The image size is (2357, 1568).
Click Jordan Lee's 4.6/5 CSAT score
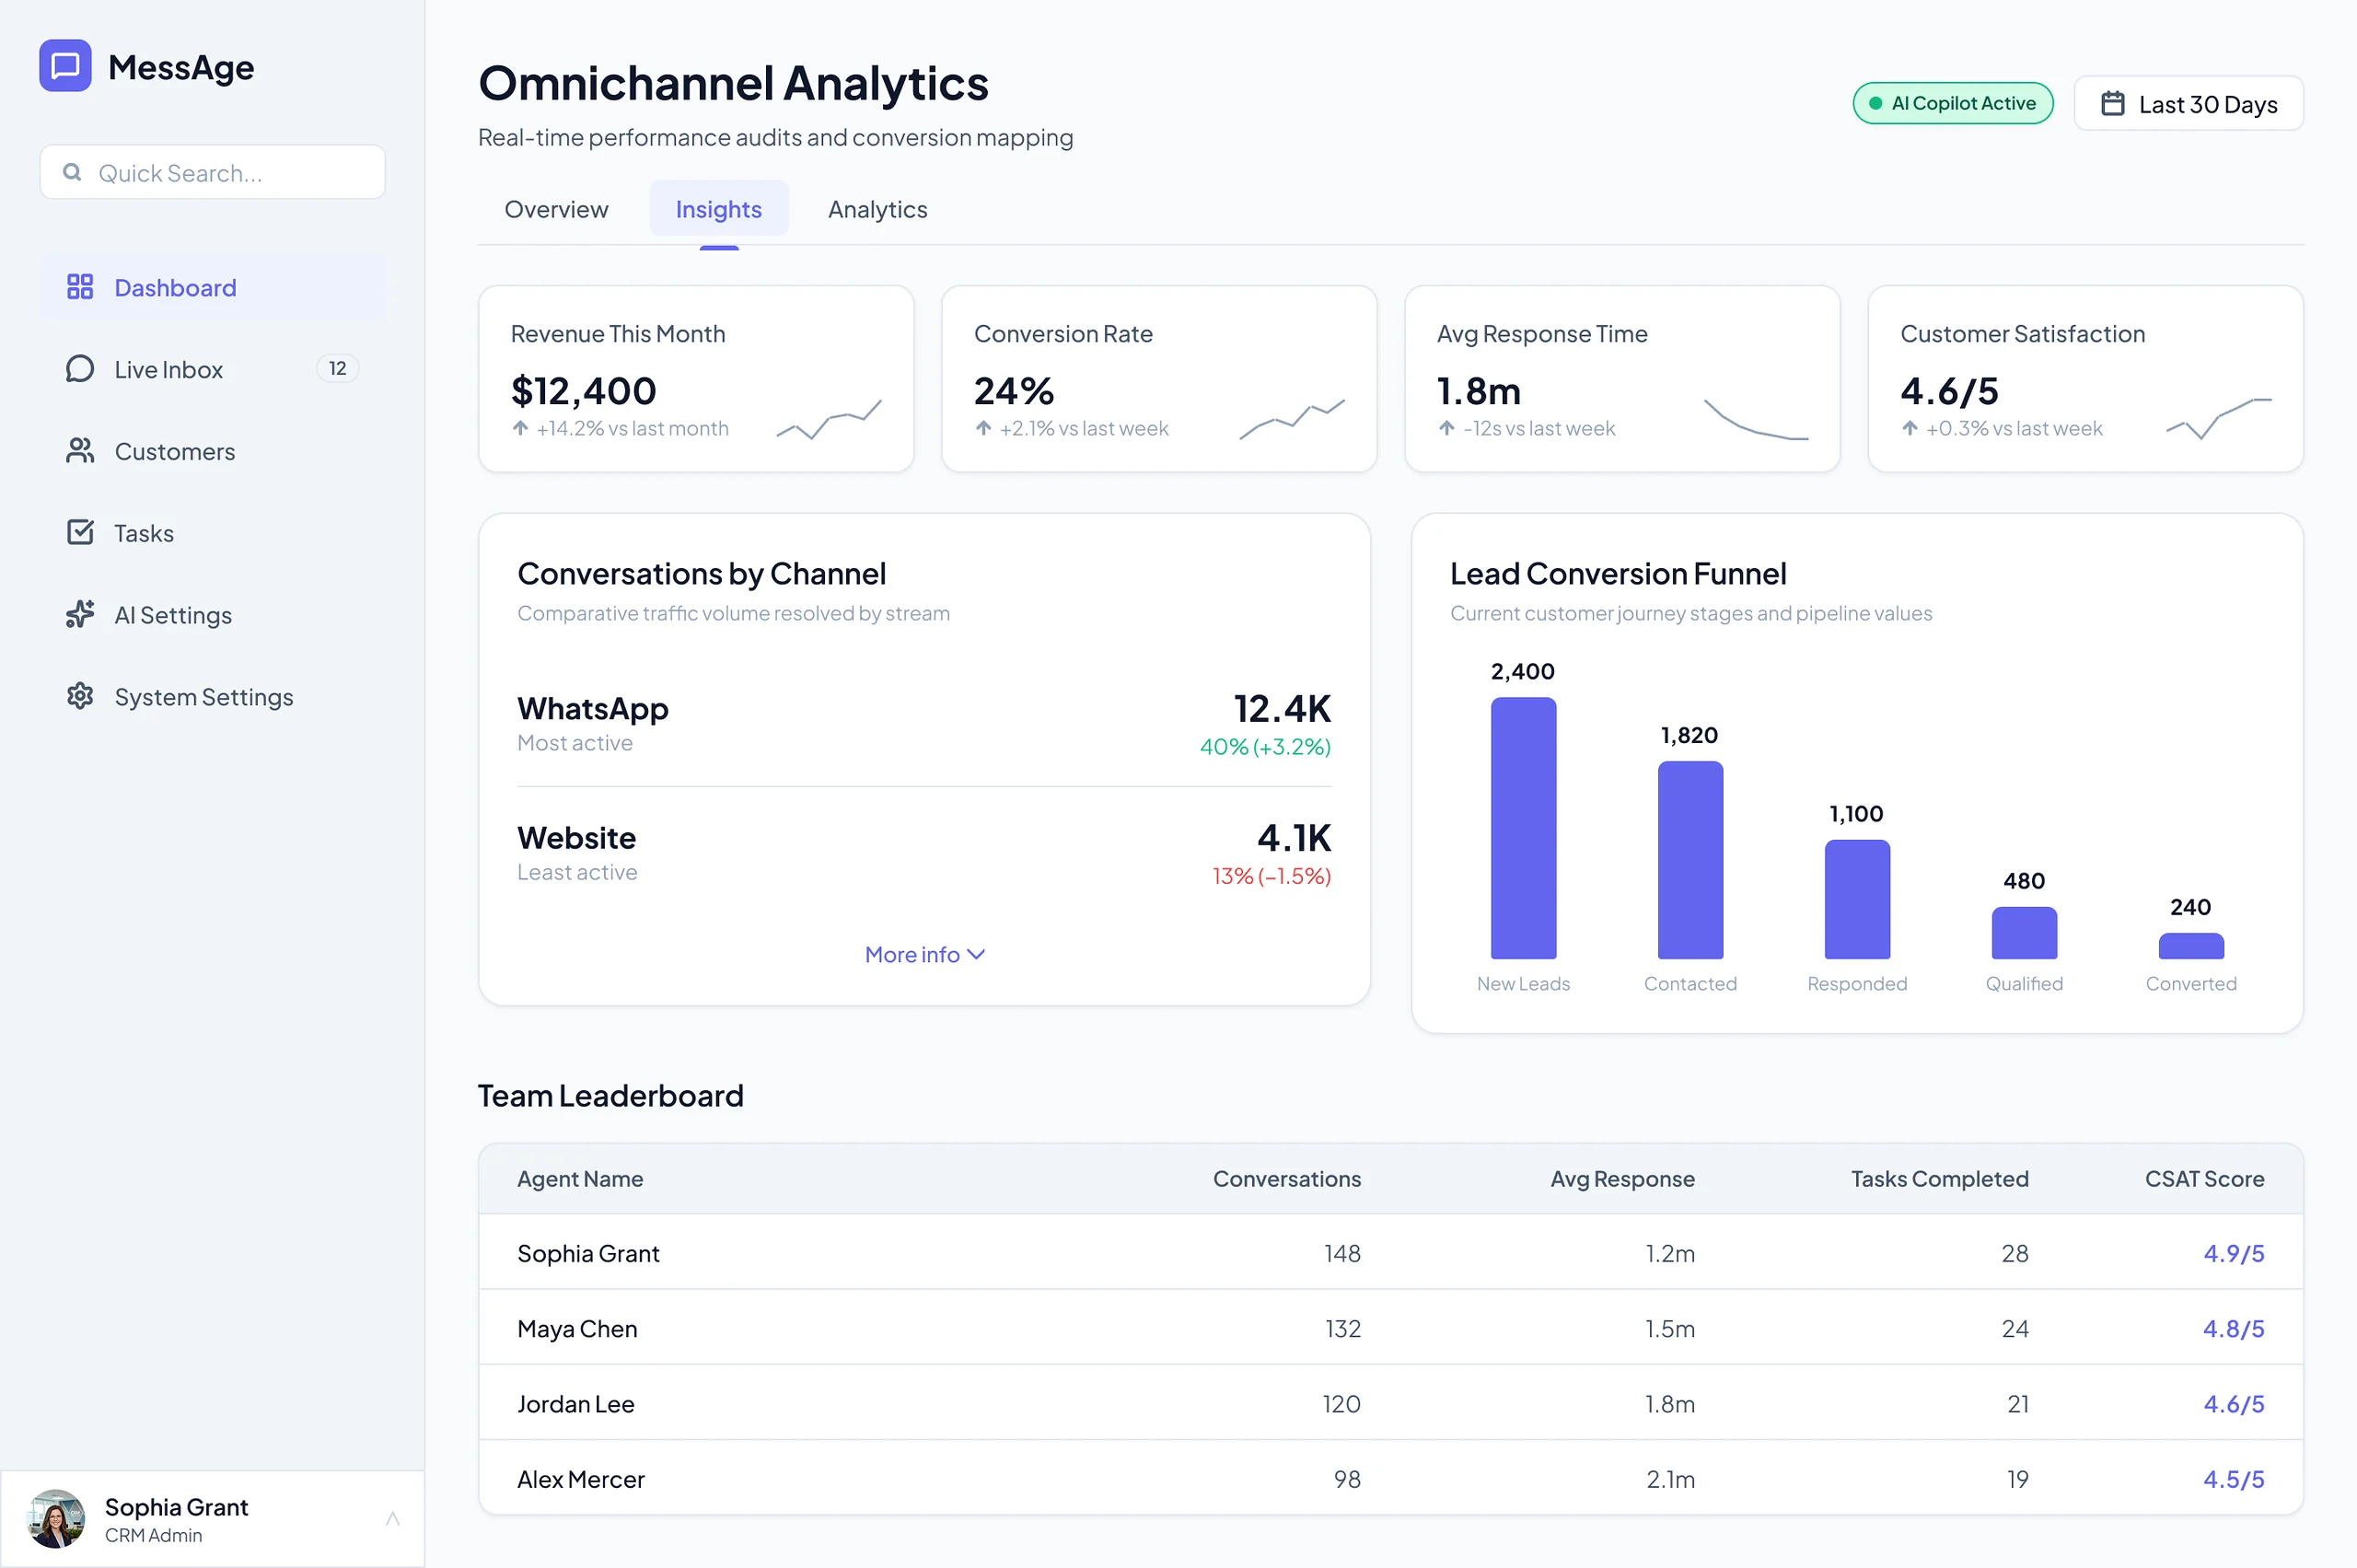tap(2233, 1403)
